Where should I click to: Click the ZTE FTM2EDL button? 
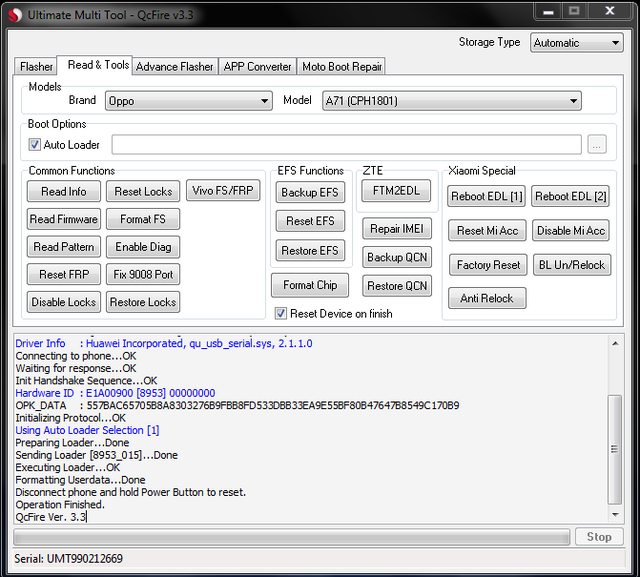click(x=396, y=191)
